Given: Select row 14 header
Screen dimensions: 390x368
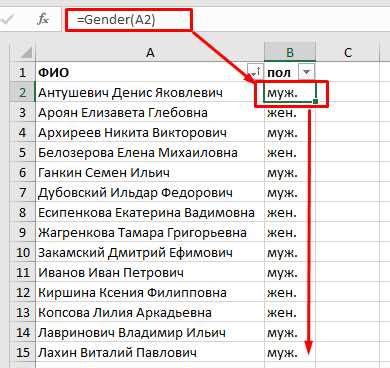Looking at the screenshot, I should [x=22, y=332].
